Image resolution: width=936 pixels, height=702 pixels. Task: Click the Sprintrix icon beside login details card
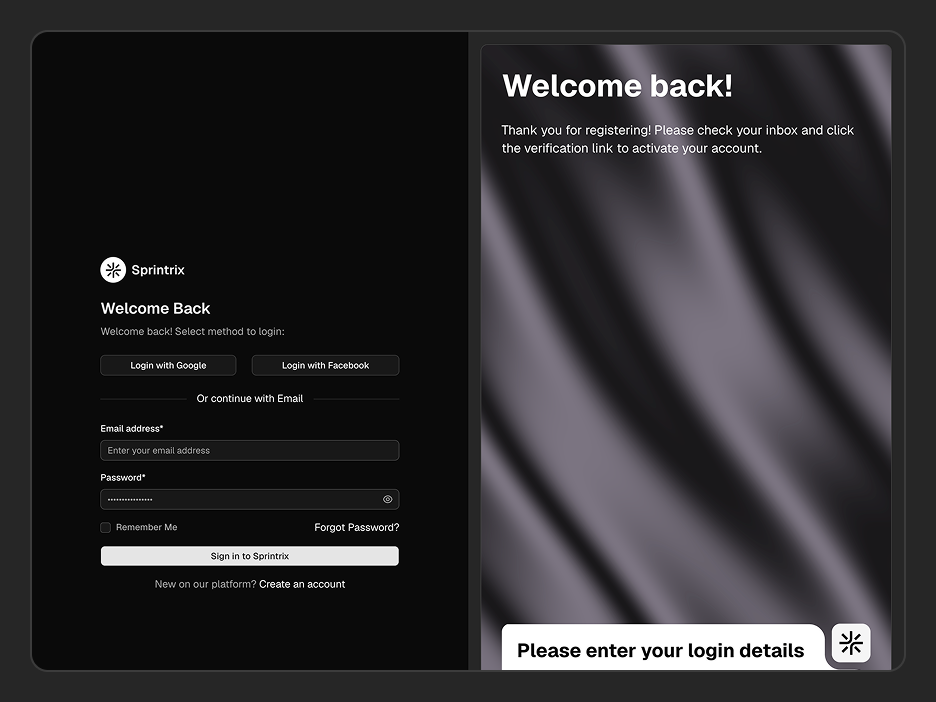(851, 643)
